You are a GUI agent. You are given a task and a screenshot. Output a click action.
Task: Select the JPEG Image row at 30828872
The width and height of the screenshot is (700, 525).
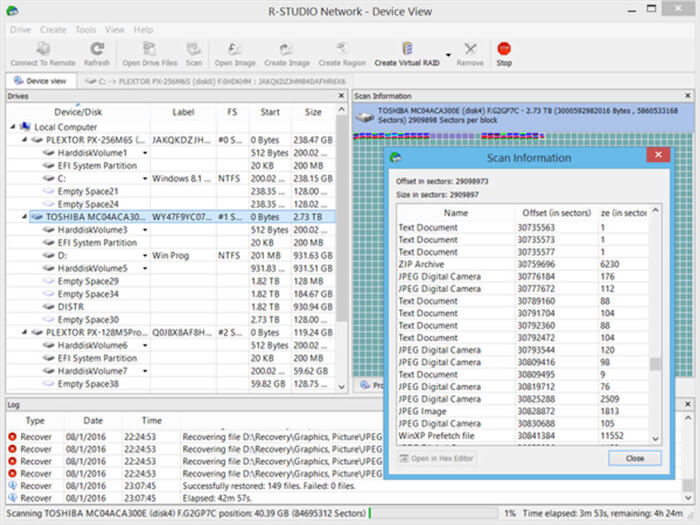522,411
